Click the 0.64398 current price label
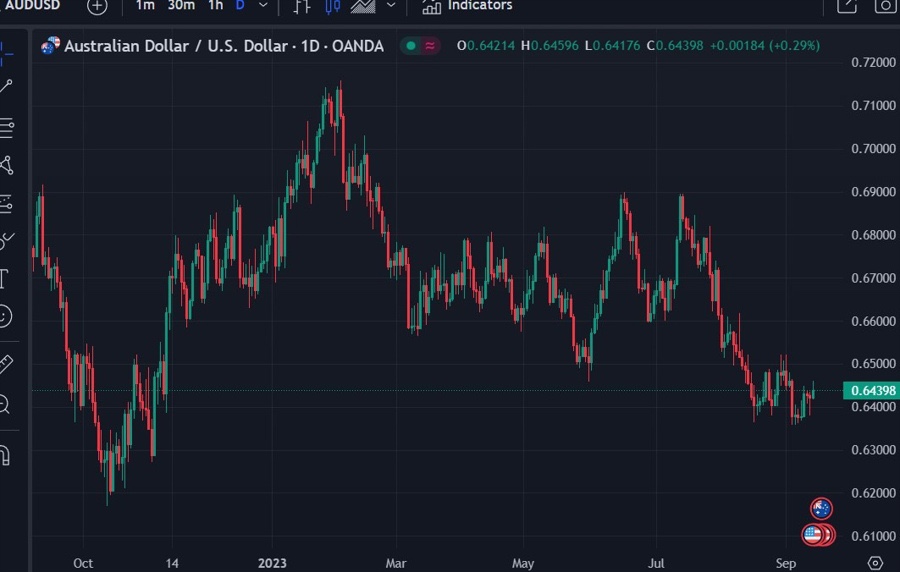The height and width of the screenshot is (572, 900). point(872,390)
